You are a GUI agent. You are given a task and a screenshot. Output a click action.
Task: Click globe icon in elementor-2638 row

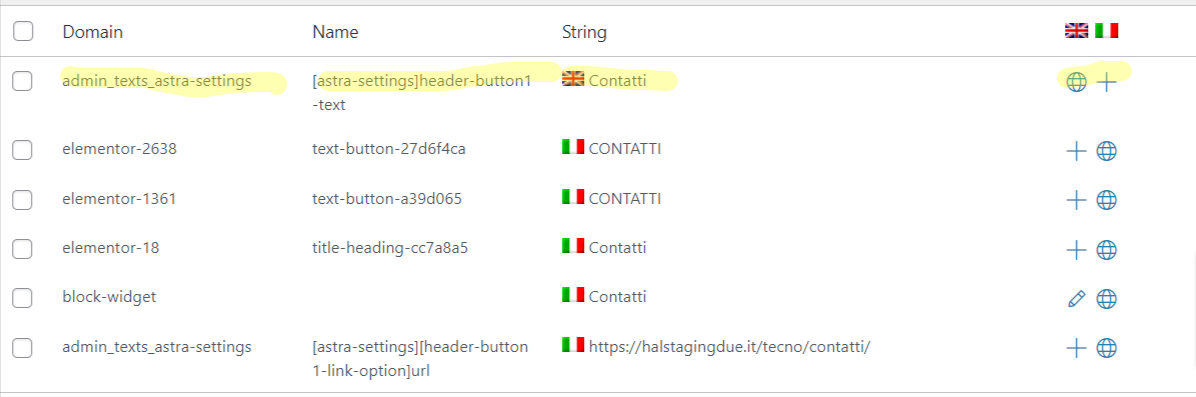pyautogui.click(x=1107, y=151)
